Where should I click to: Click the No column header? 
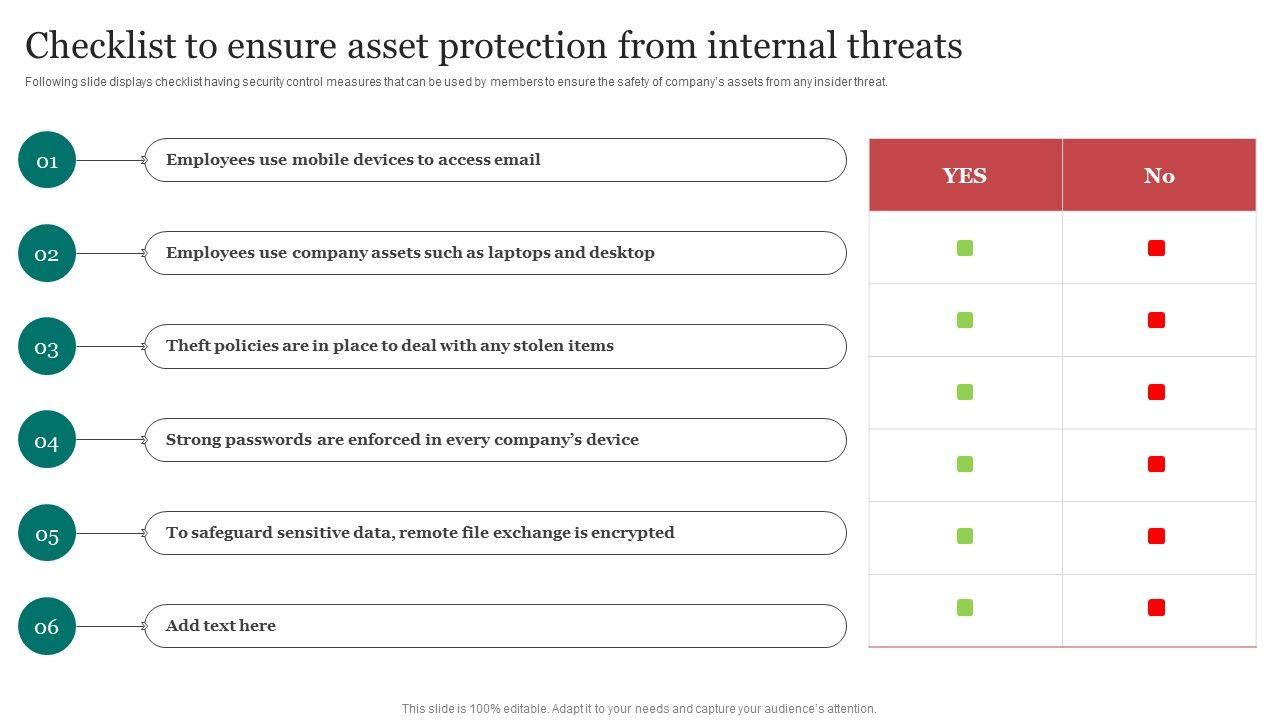(x=1159, y=176)
